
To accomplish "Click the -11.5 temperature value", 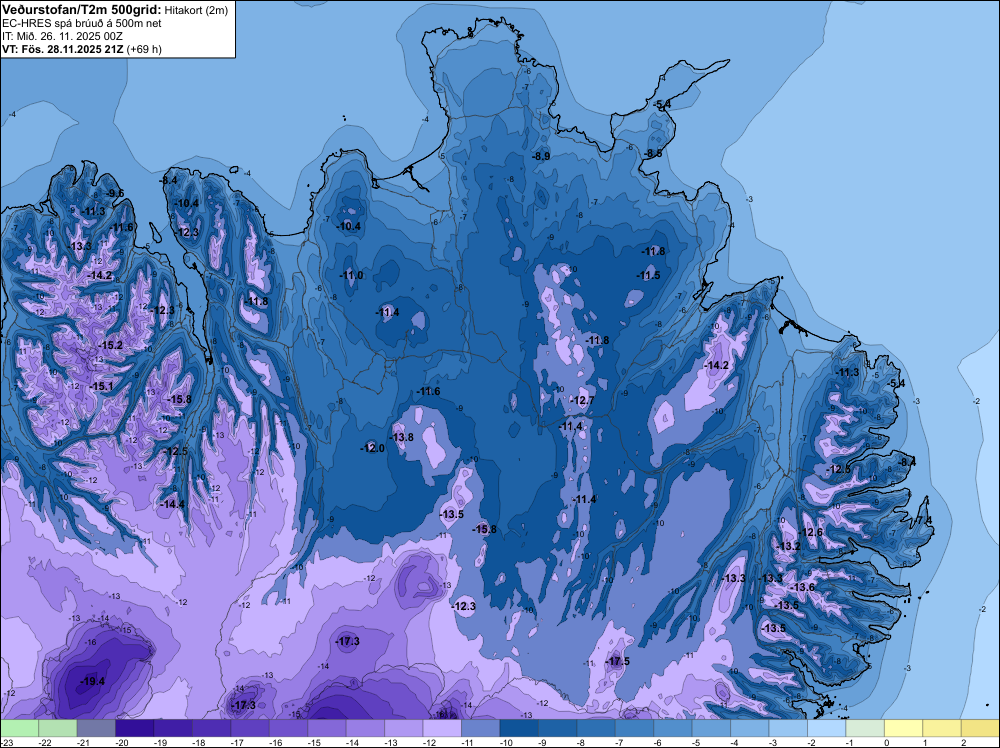I will point(649,275).
